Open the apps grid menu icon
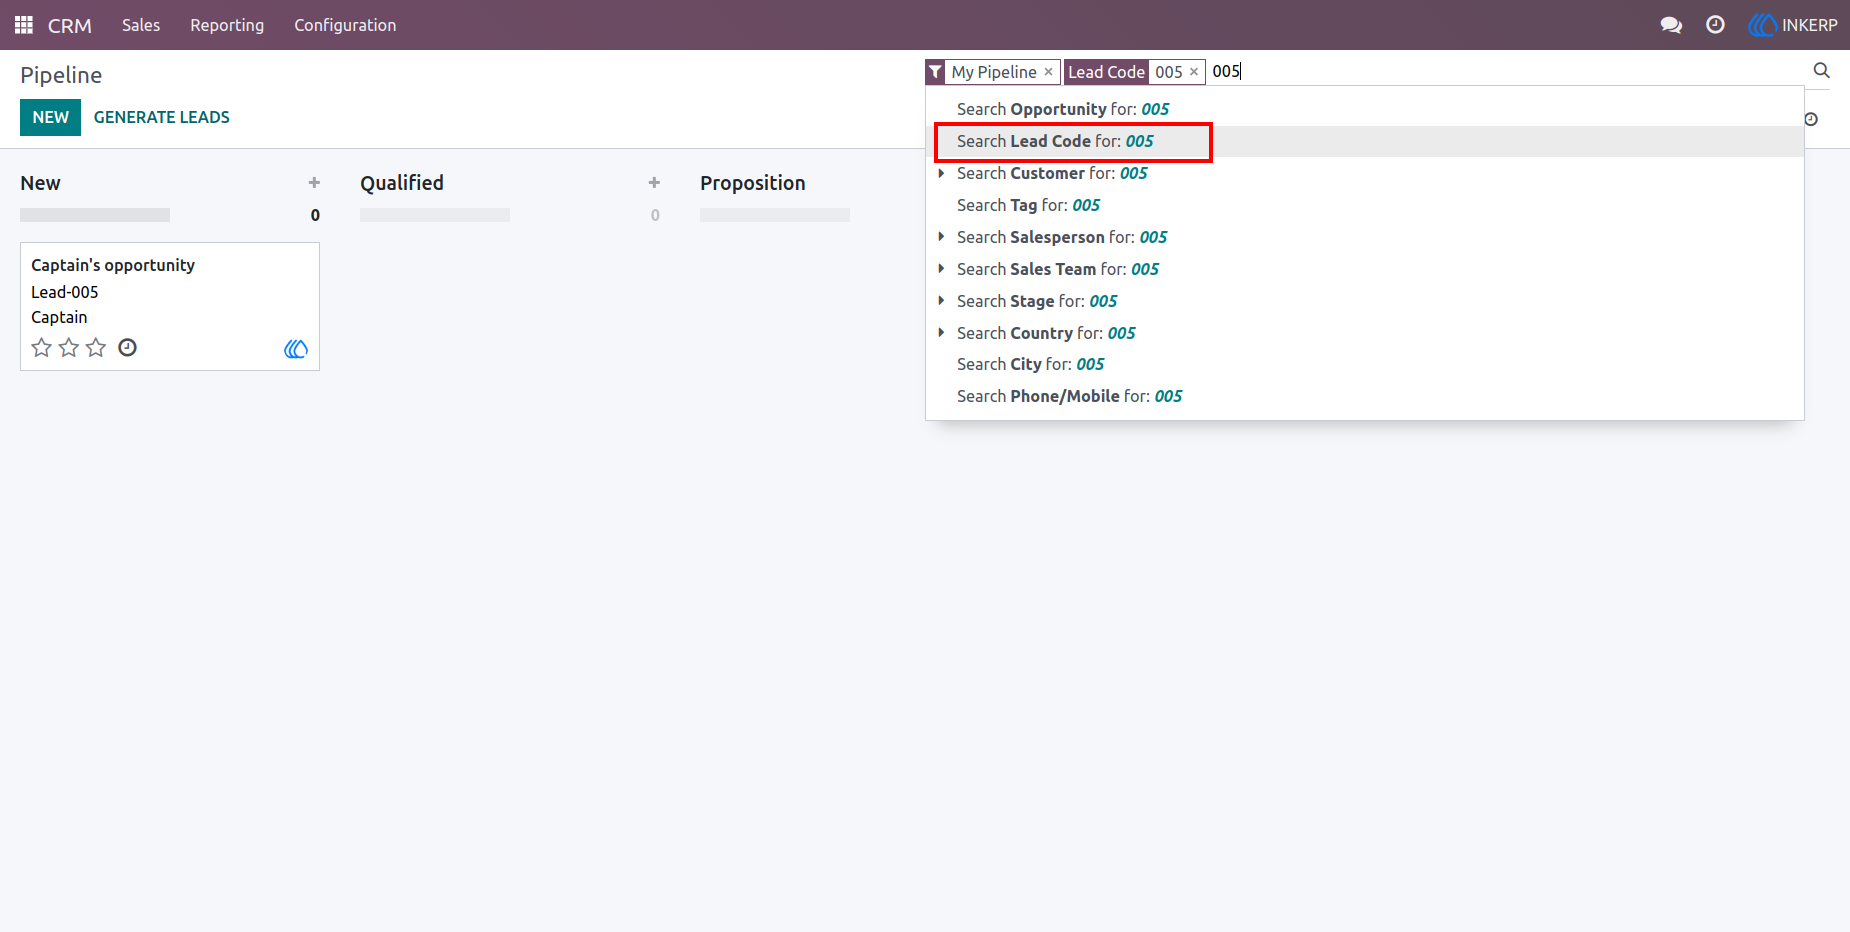 click(24, 25)
